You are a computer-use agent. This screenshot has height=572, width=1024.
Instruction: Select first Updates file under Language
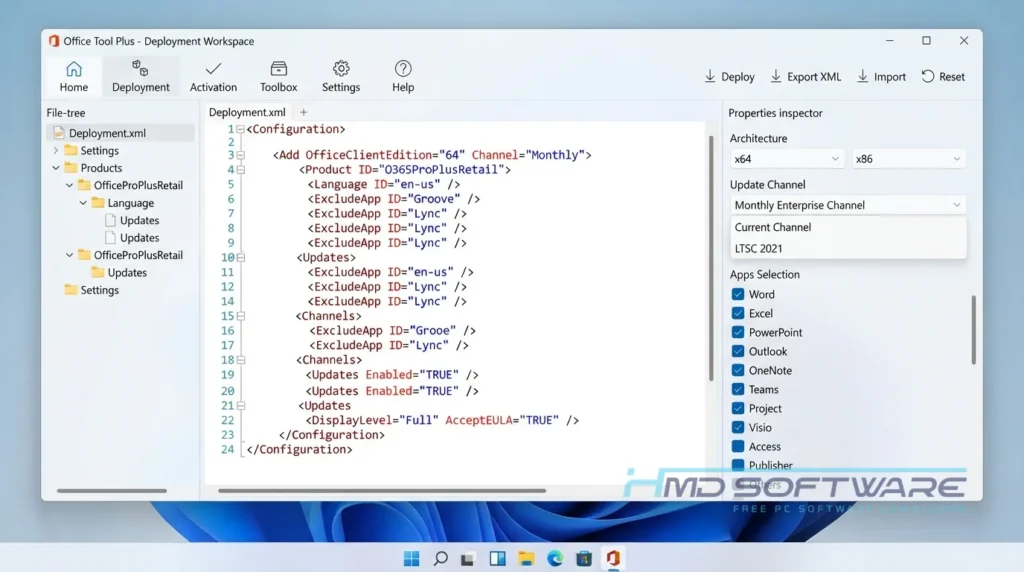click(x=132, y=220)
